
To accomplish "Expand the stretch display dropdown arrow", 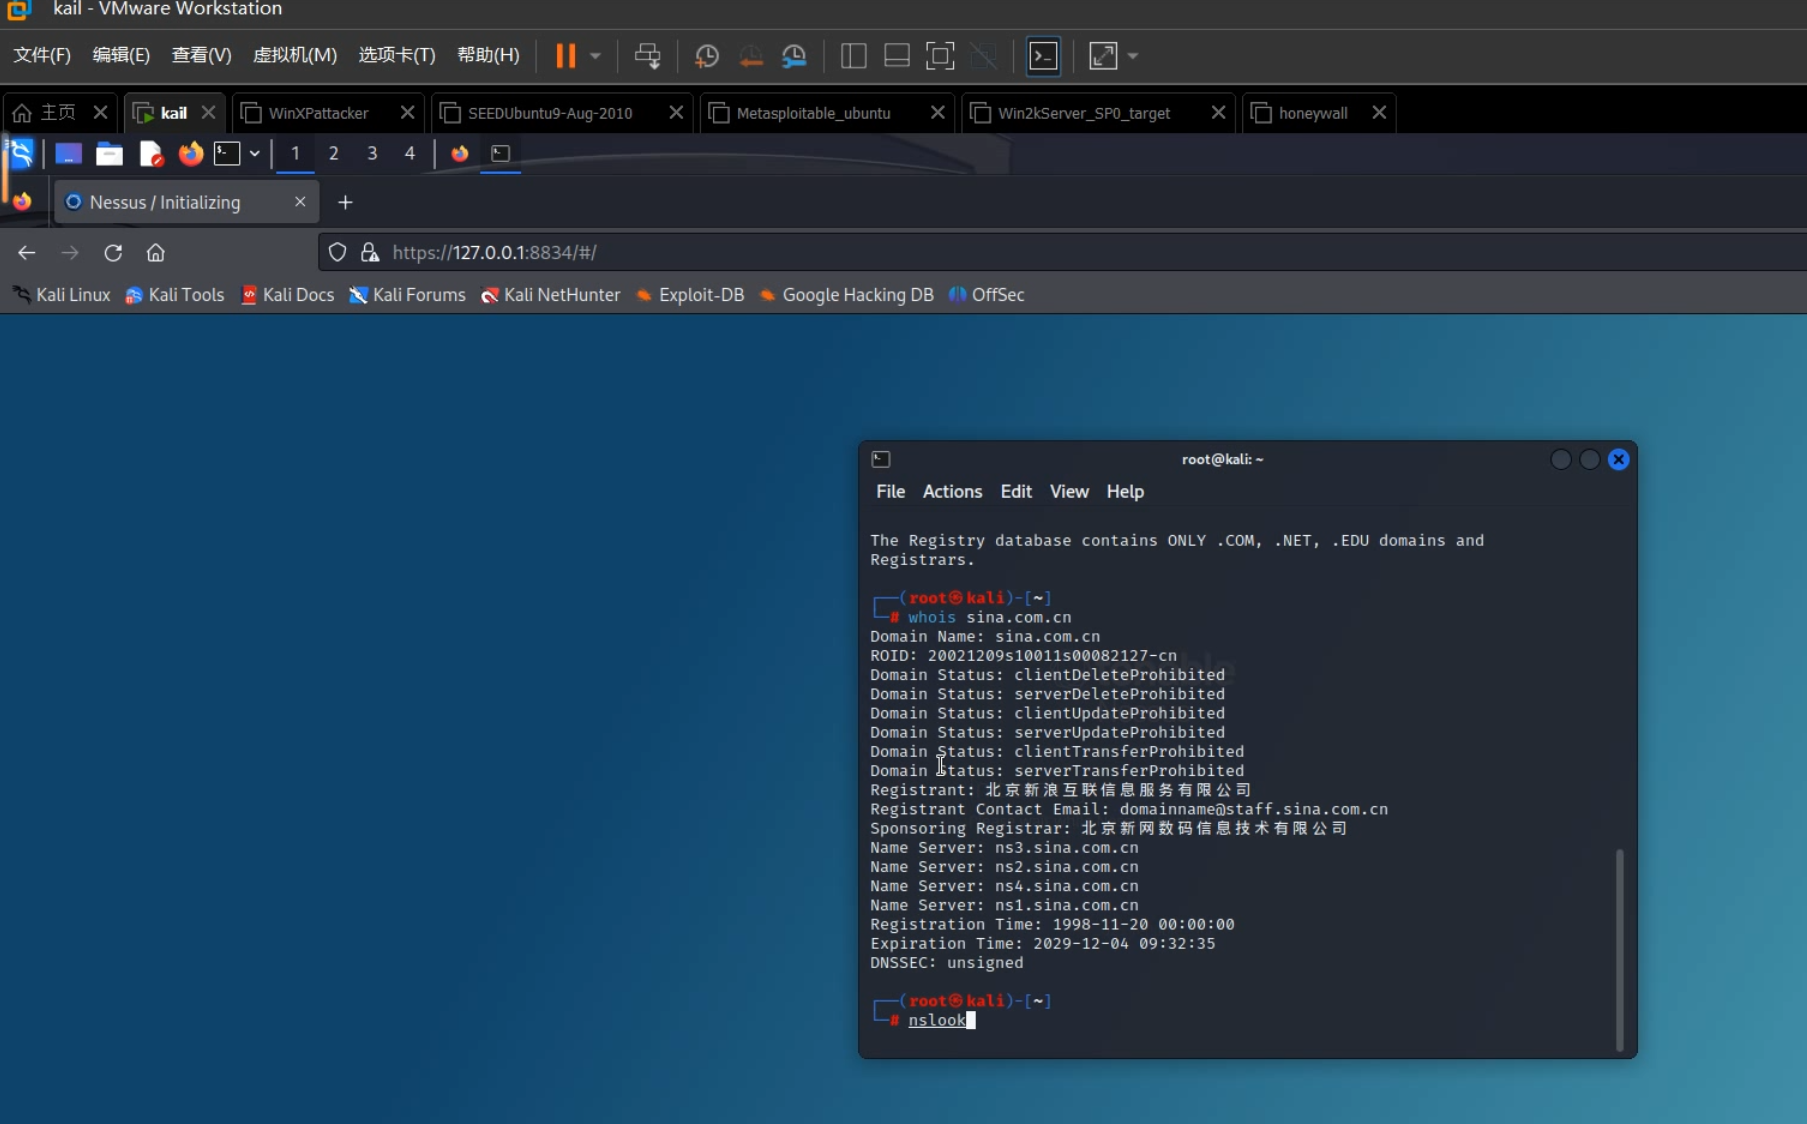I will coord(1133,56).
